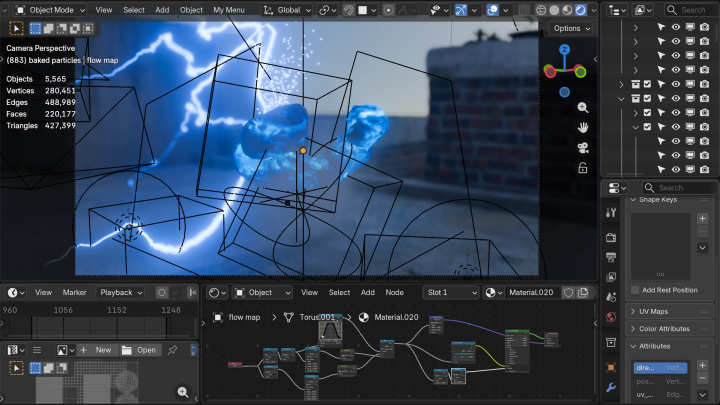Click the Open image button
The image size is (720, 405).
click(139, 350)
